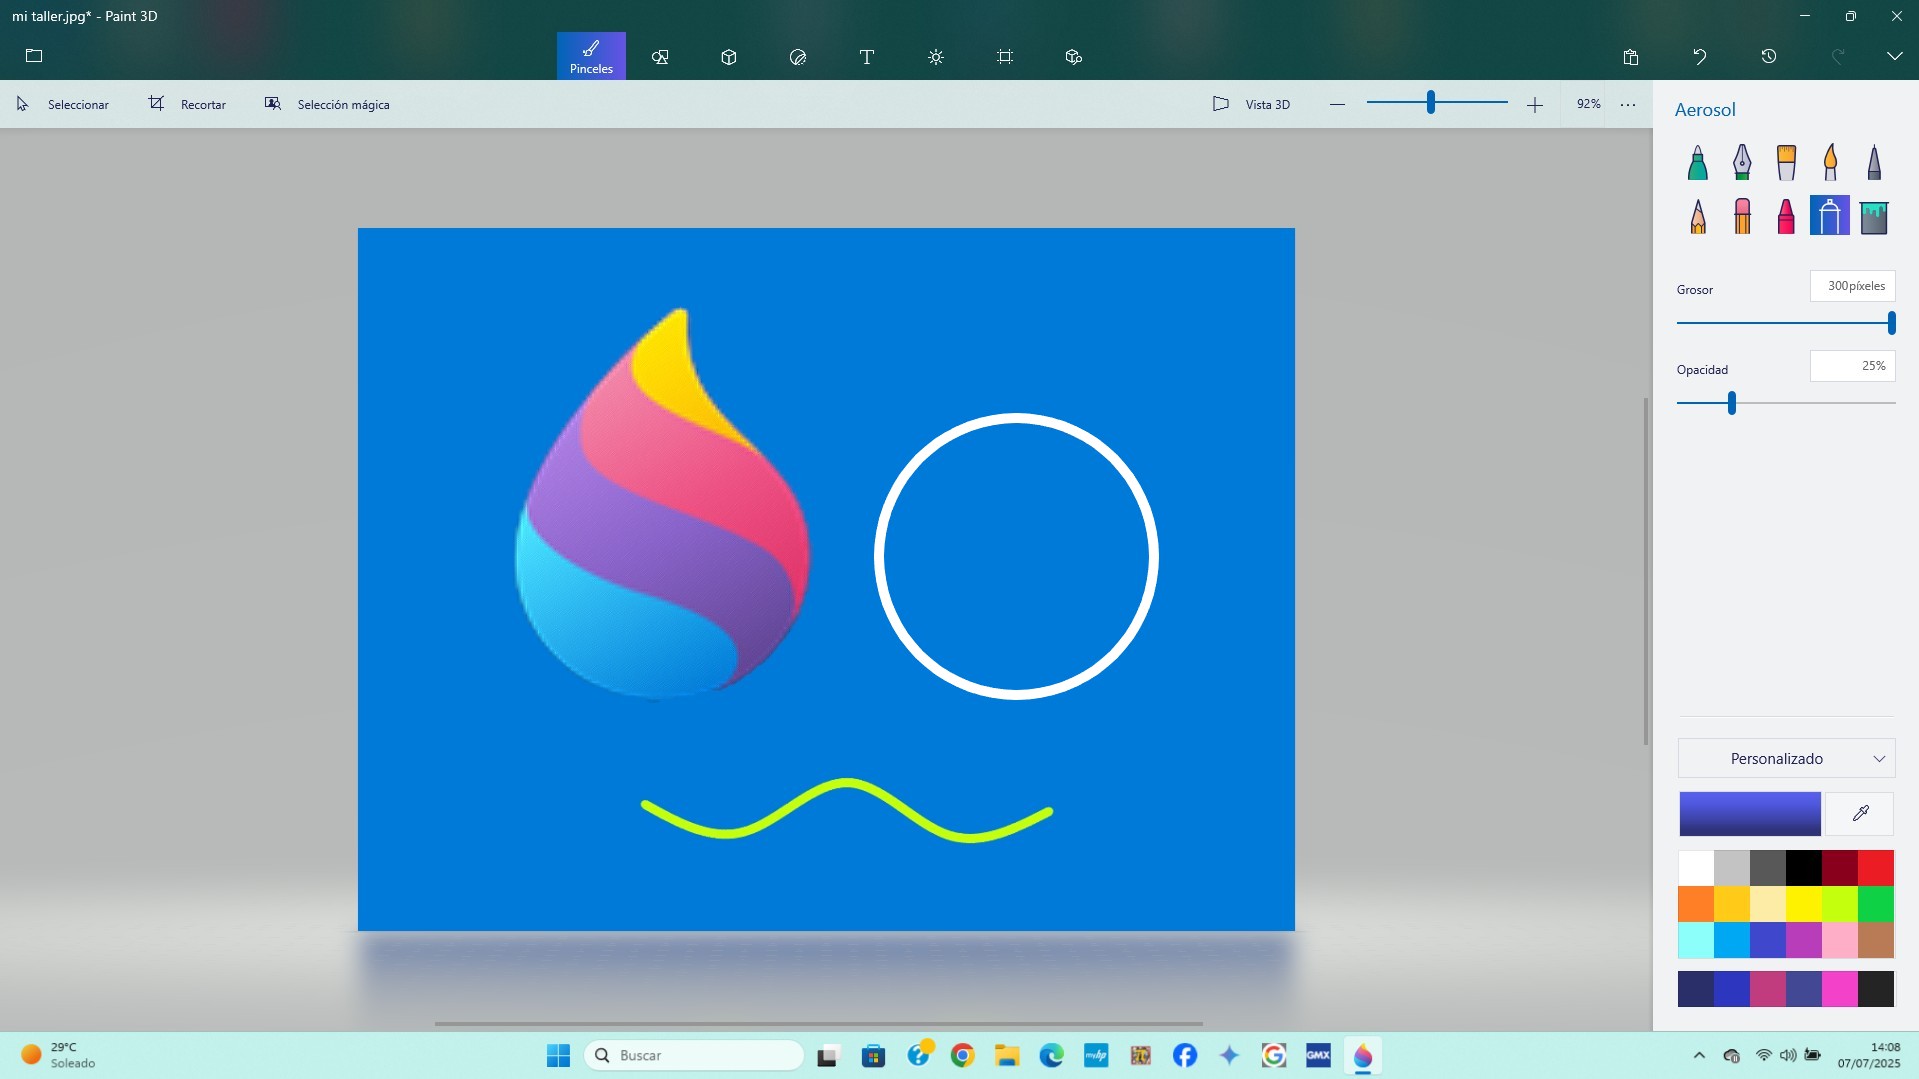
Task: Pick the red color swatch
Action: [1876, 868]
